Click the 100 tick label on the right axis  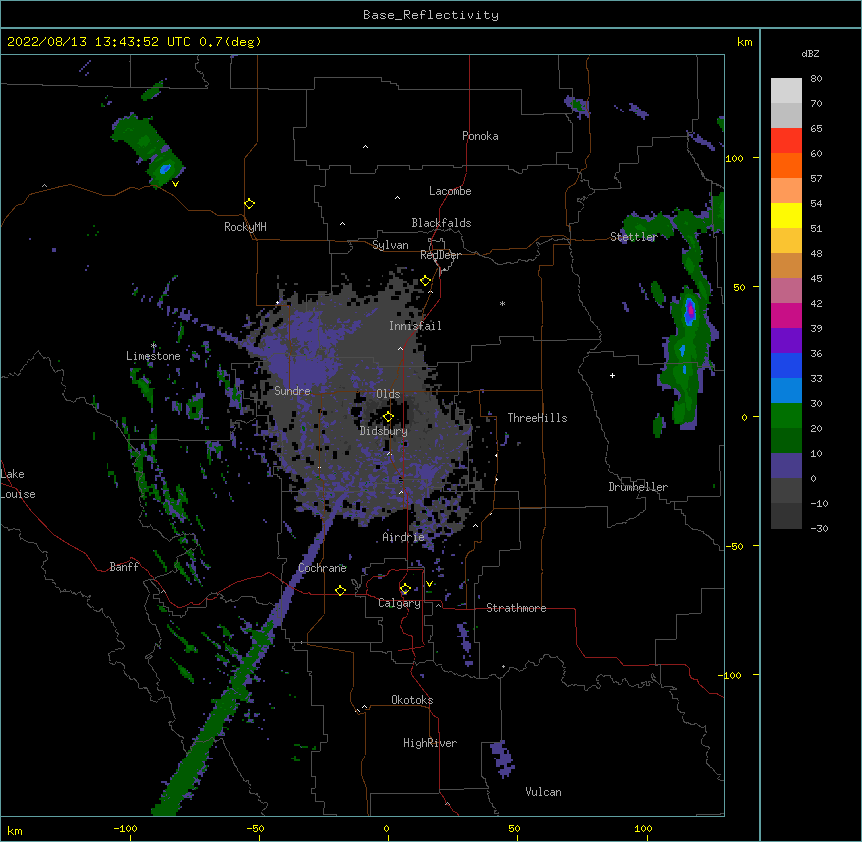tap(734, 158)
